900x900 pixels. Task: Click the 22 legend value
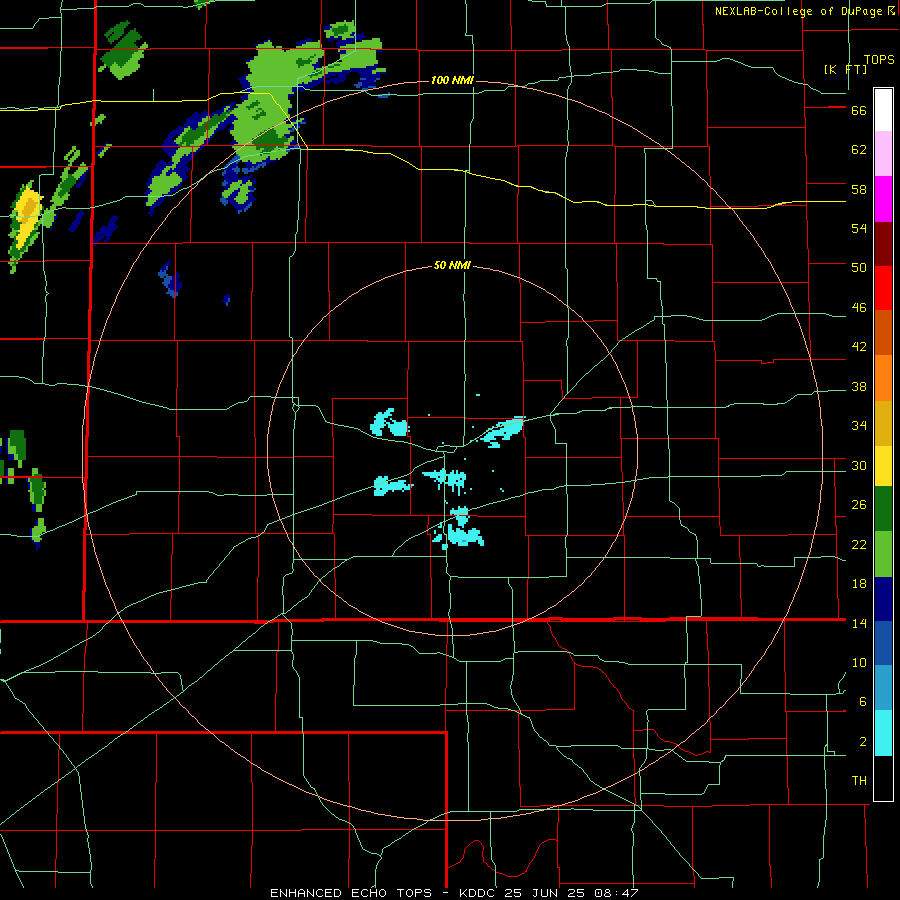(859, 544)
